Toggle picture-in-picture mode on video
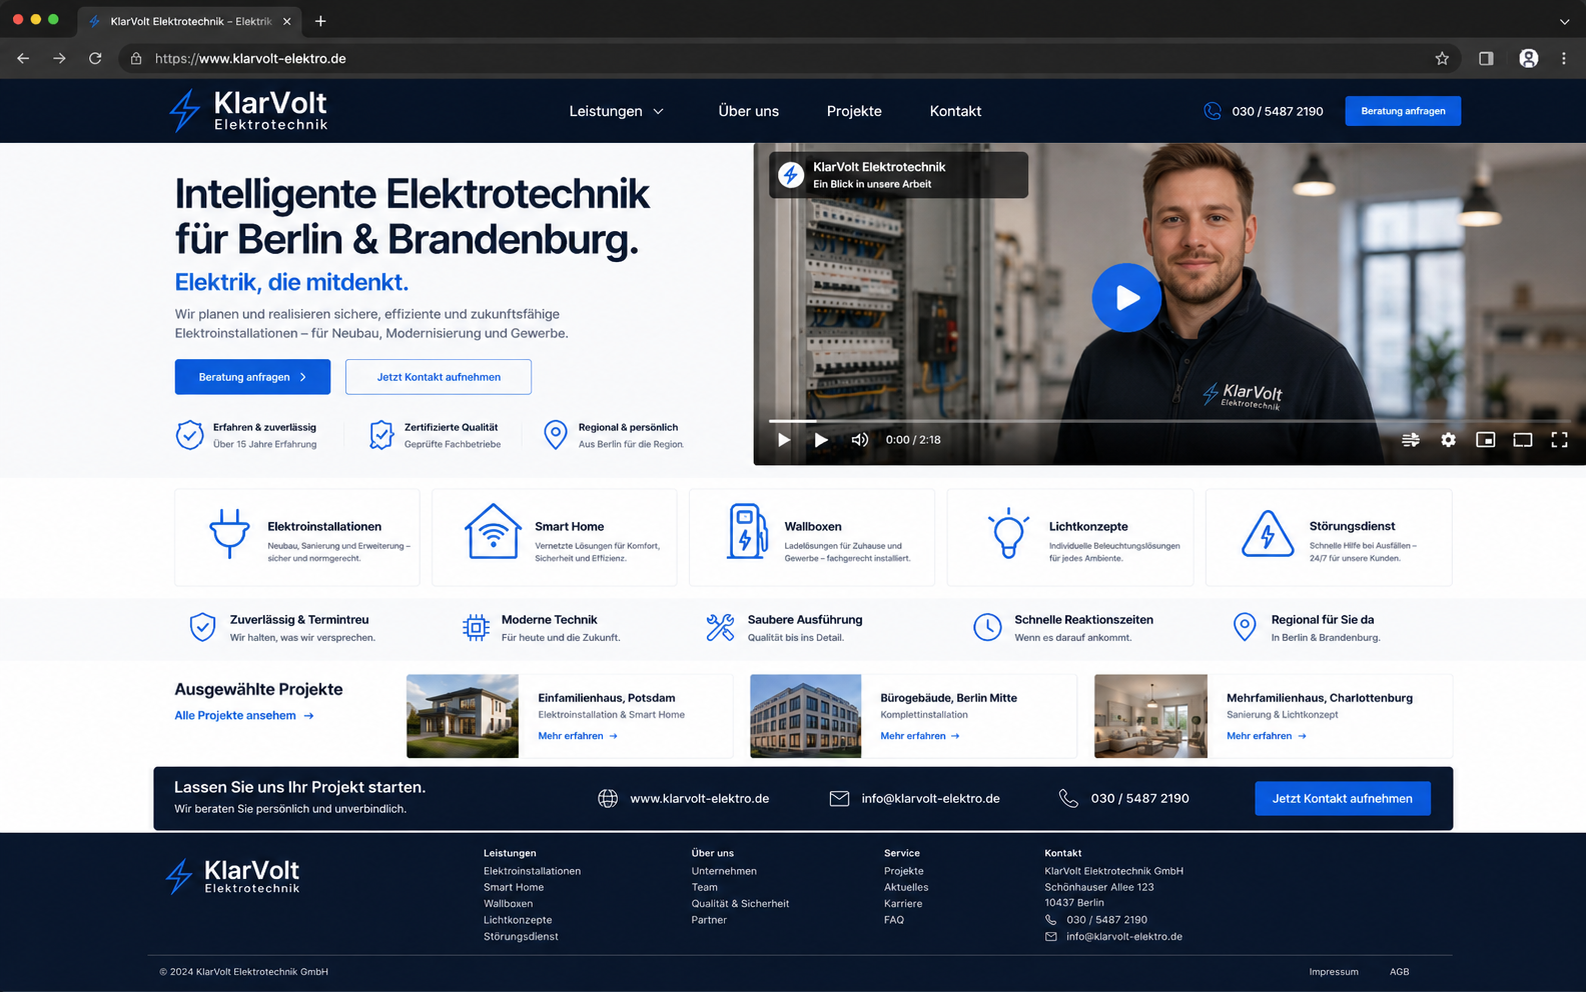This screenshot has height=992, width=1586. pyautogui.click(x=1486, y=440)
